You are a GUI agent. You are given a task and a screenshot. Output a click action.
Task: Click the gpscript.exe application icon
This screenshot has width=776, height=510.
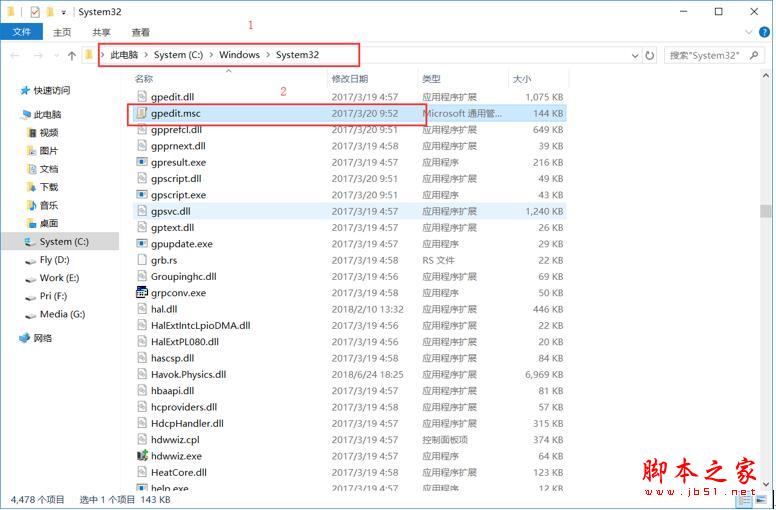142,195
